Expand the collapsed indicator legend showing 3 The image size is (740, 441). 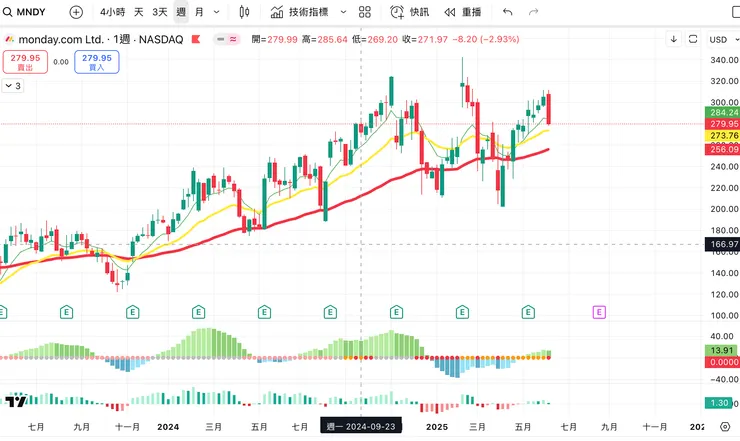click(x=13, y=86)
